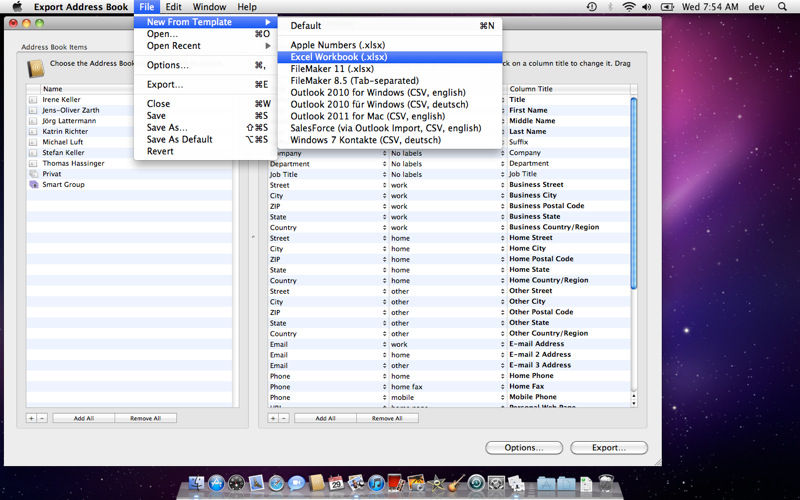Open the Trash in the Dock

coord(606,483)
